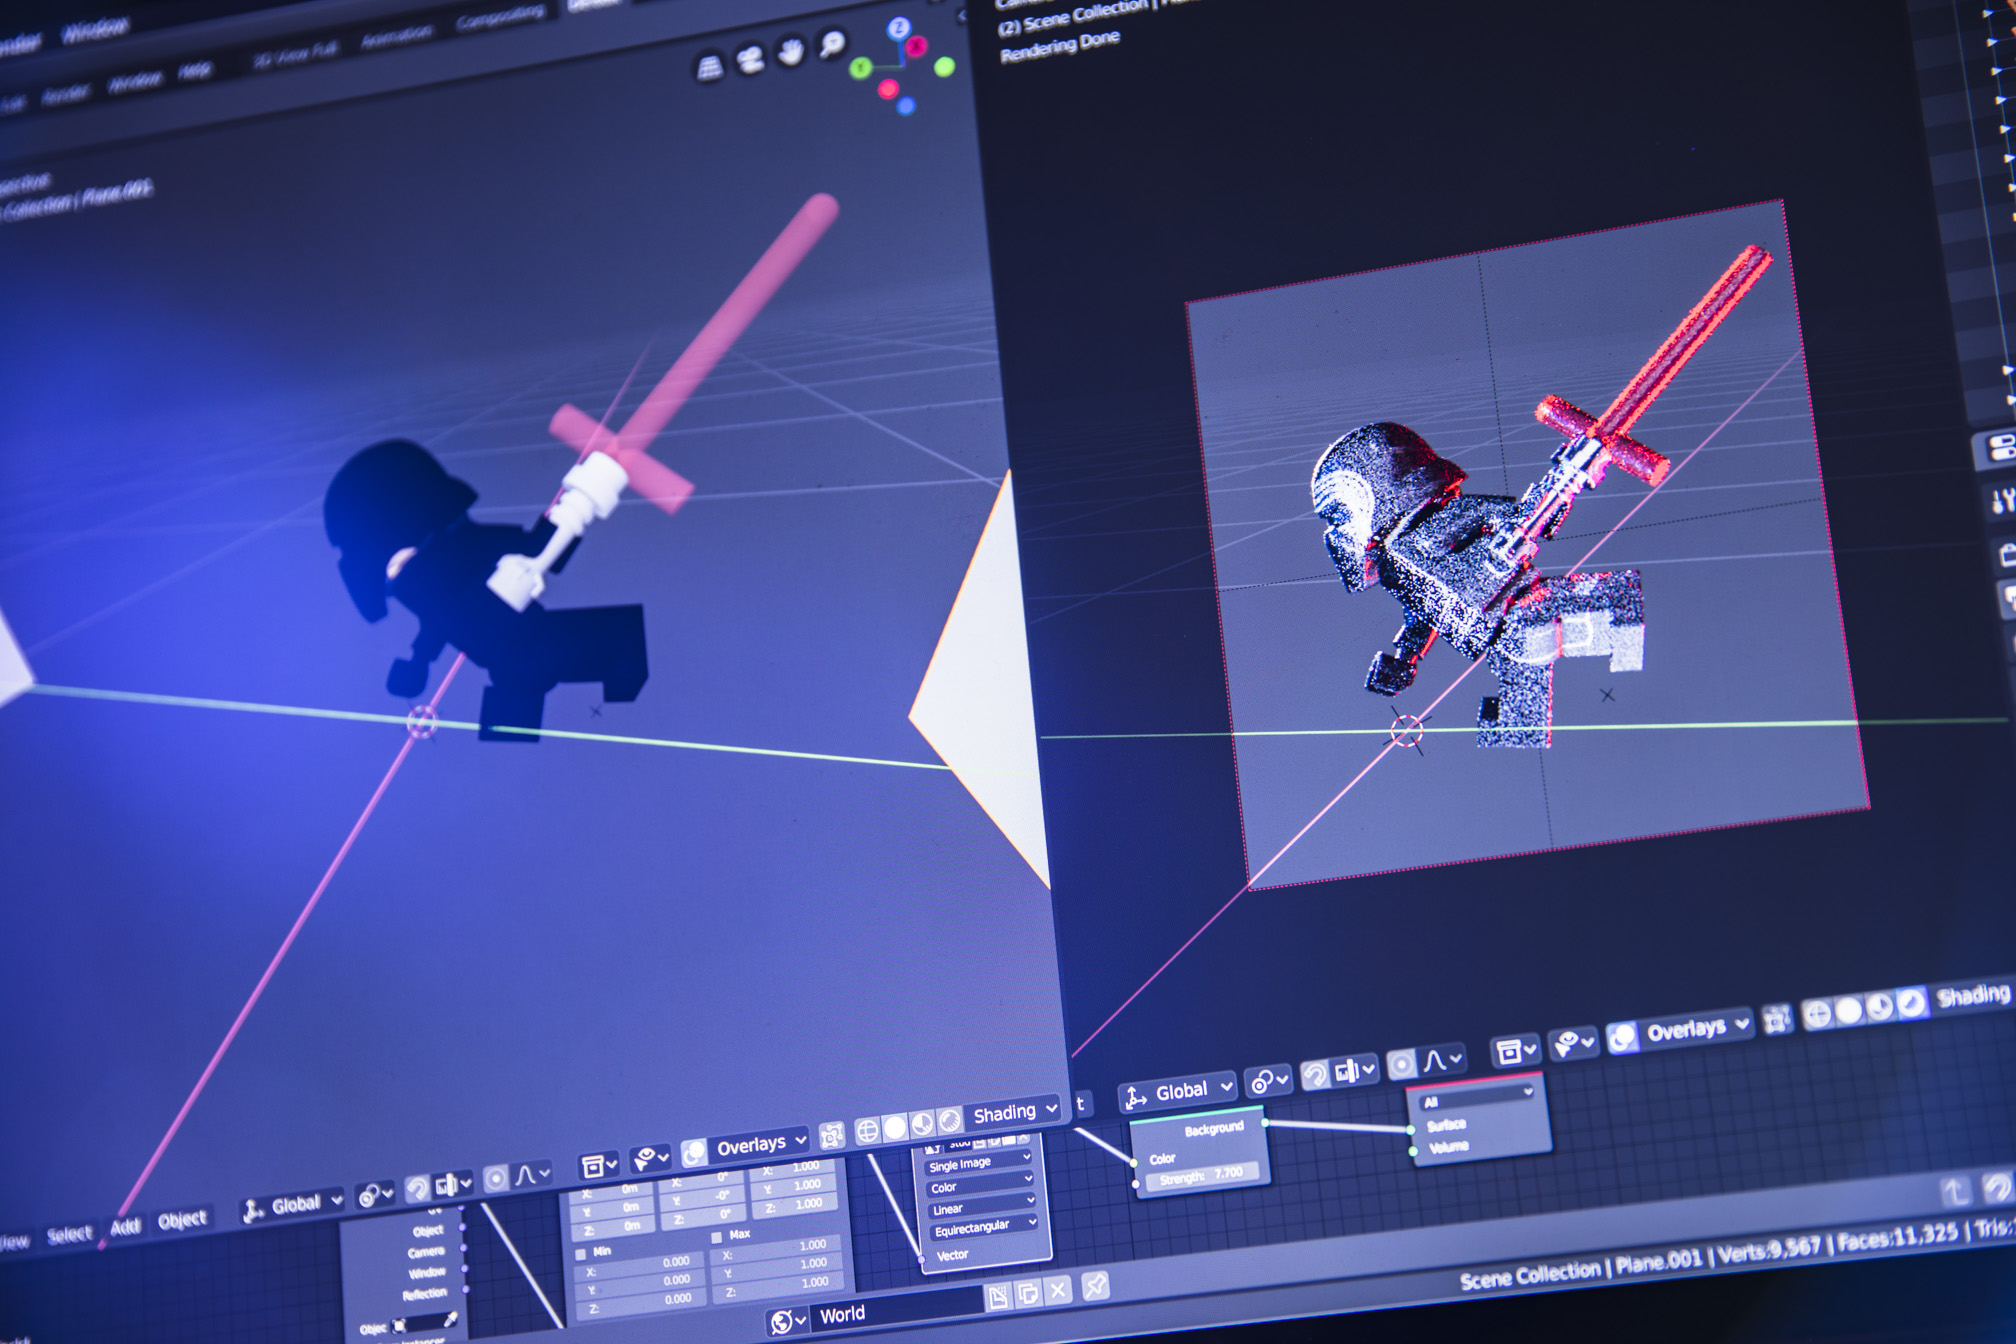The width and height of the screenshot is (2016, 1344).
Task: Enable the Max checkbox on mapping node
Action: point(716,1236)
